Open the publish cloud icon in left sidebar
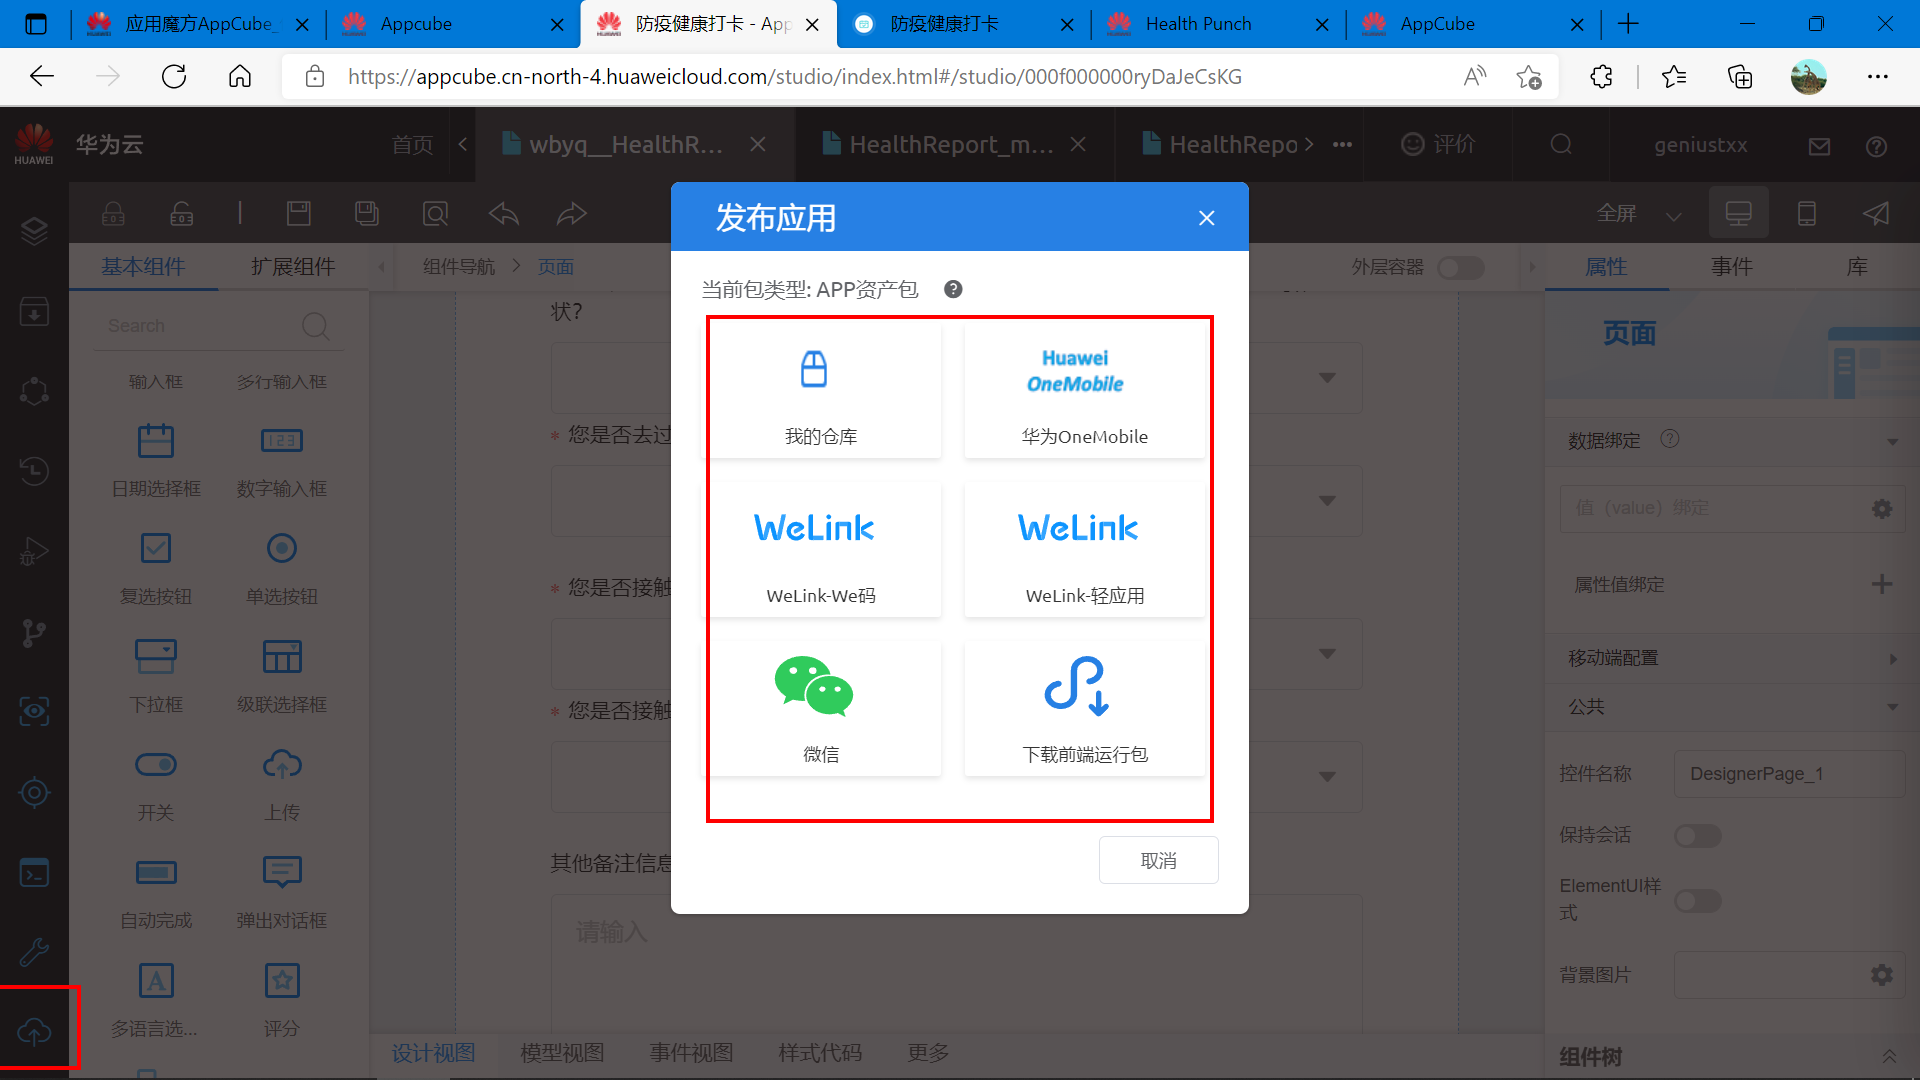This screenshot has width=1920, height=1080. [34, 1030]
